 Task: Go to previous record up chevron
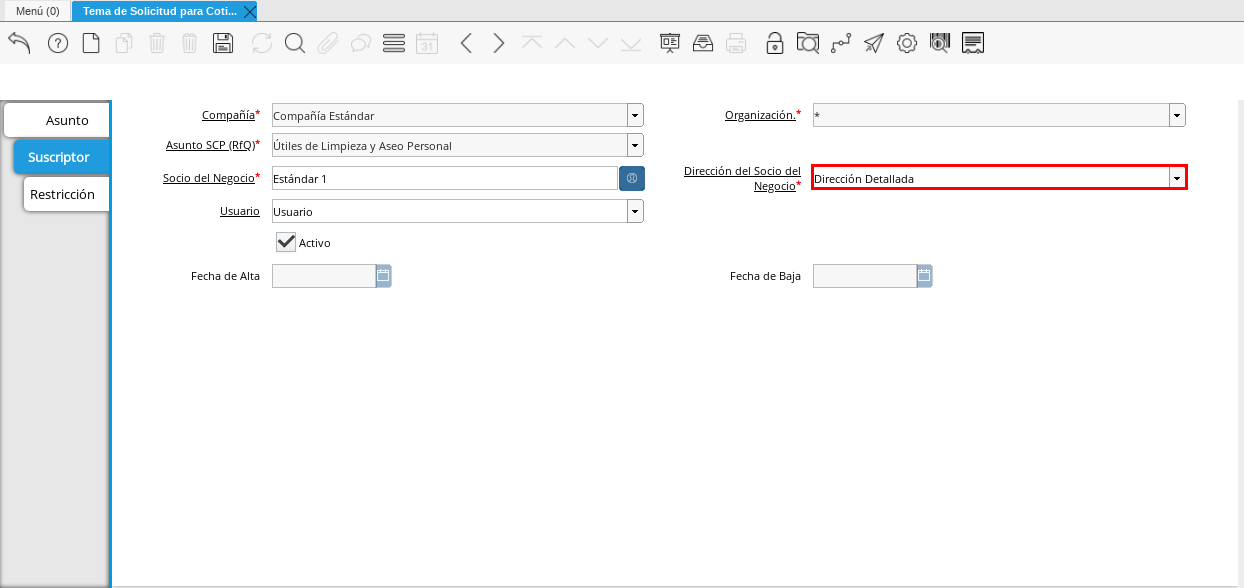(565, 43)
